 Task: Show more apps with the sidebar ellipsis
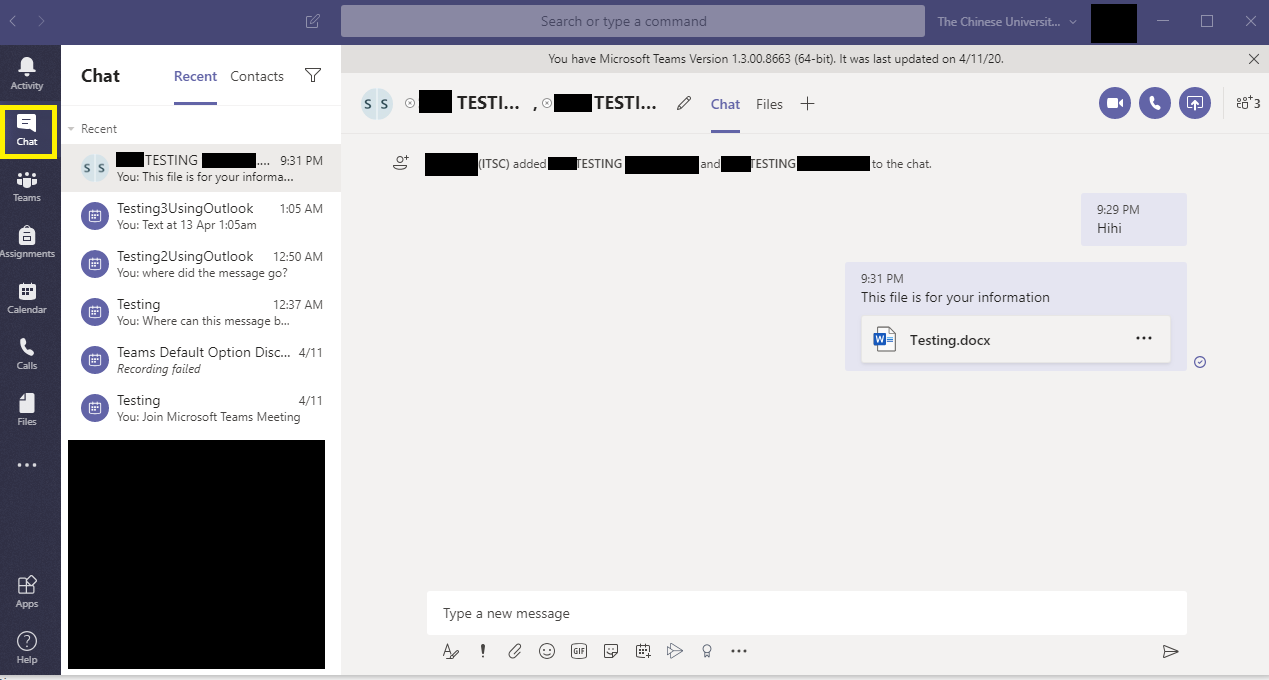27,465
